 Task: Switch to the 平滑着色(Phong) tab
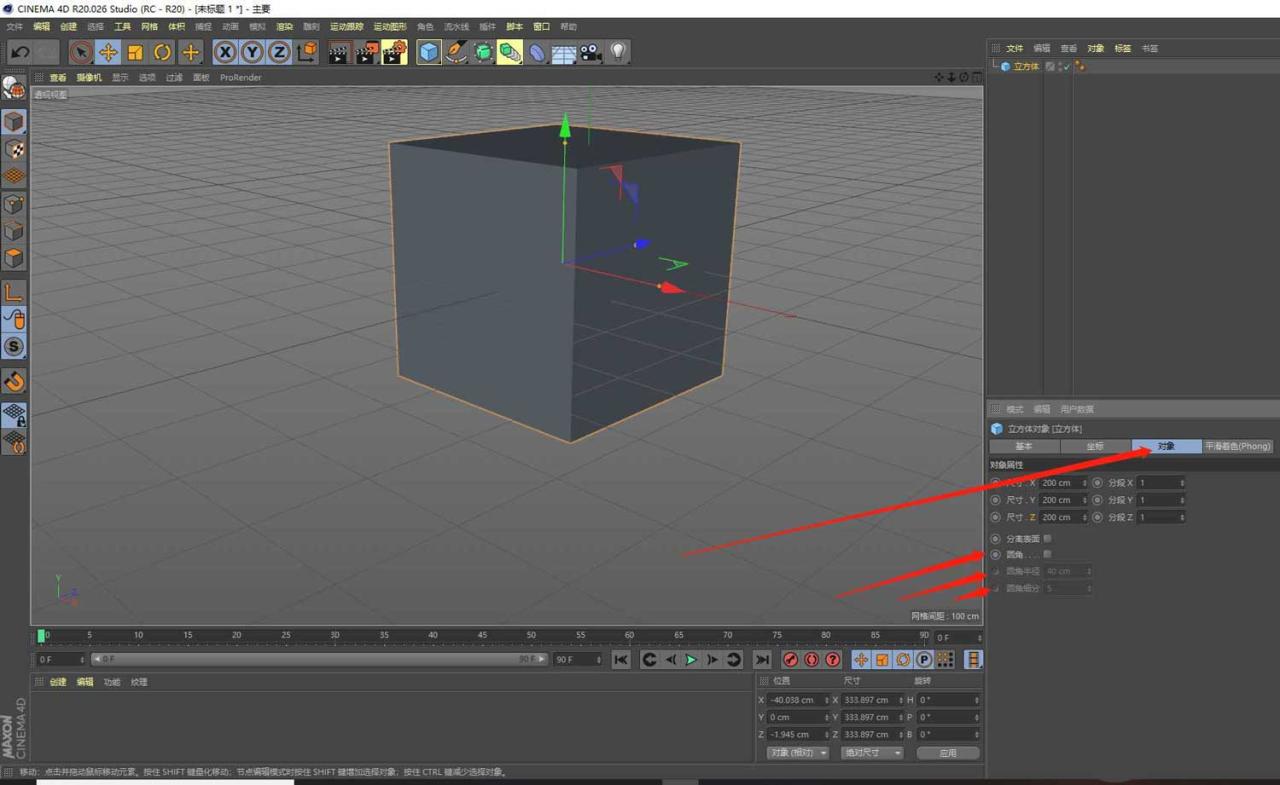(x=1238, y=446)
